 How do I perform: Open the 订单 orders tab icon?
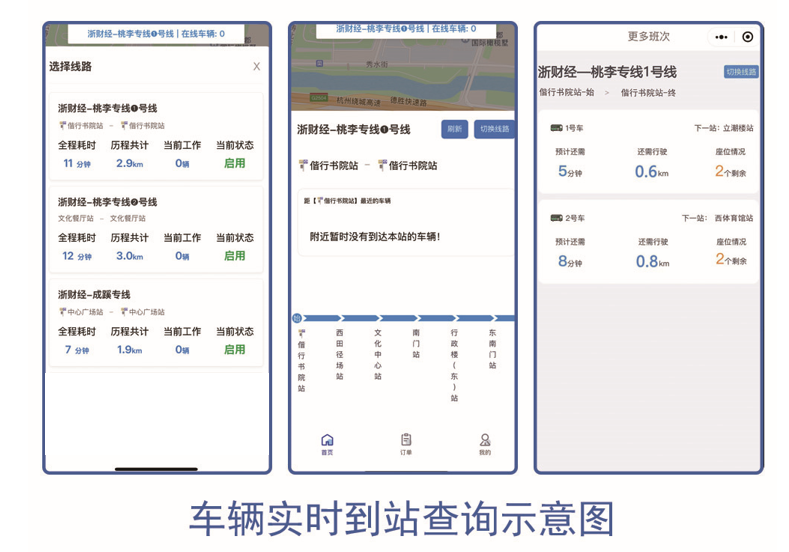point(406,441)
